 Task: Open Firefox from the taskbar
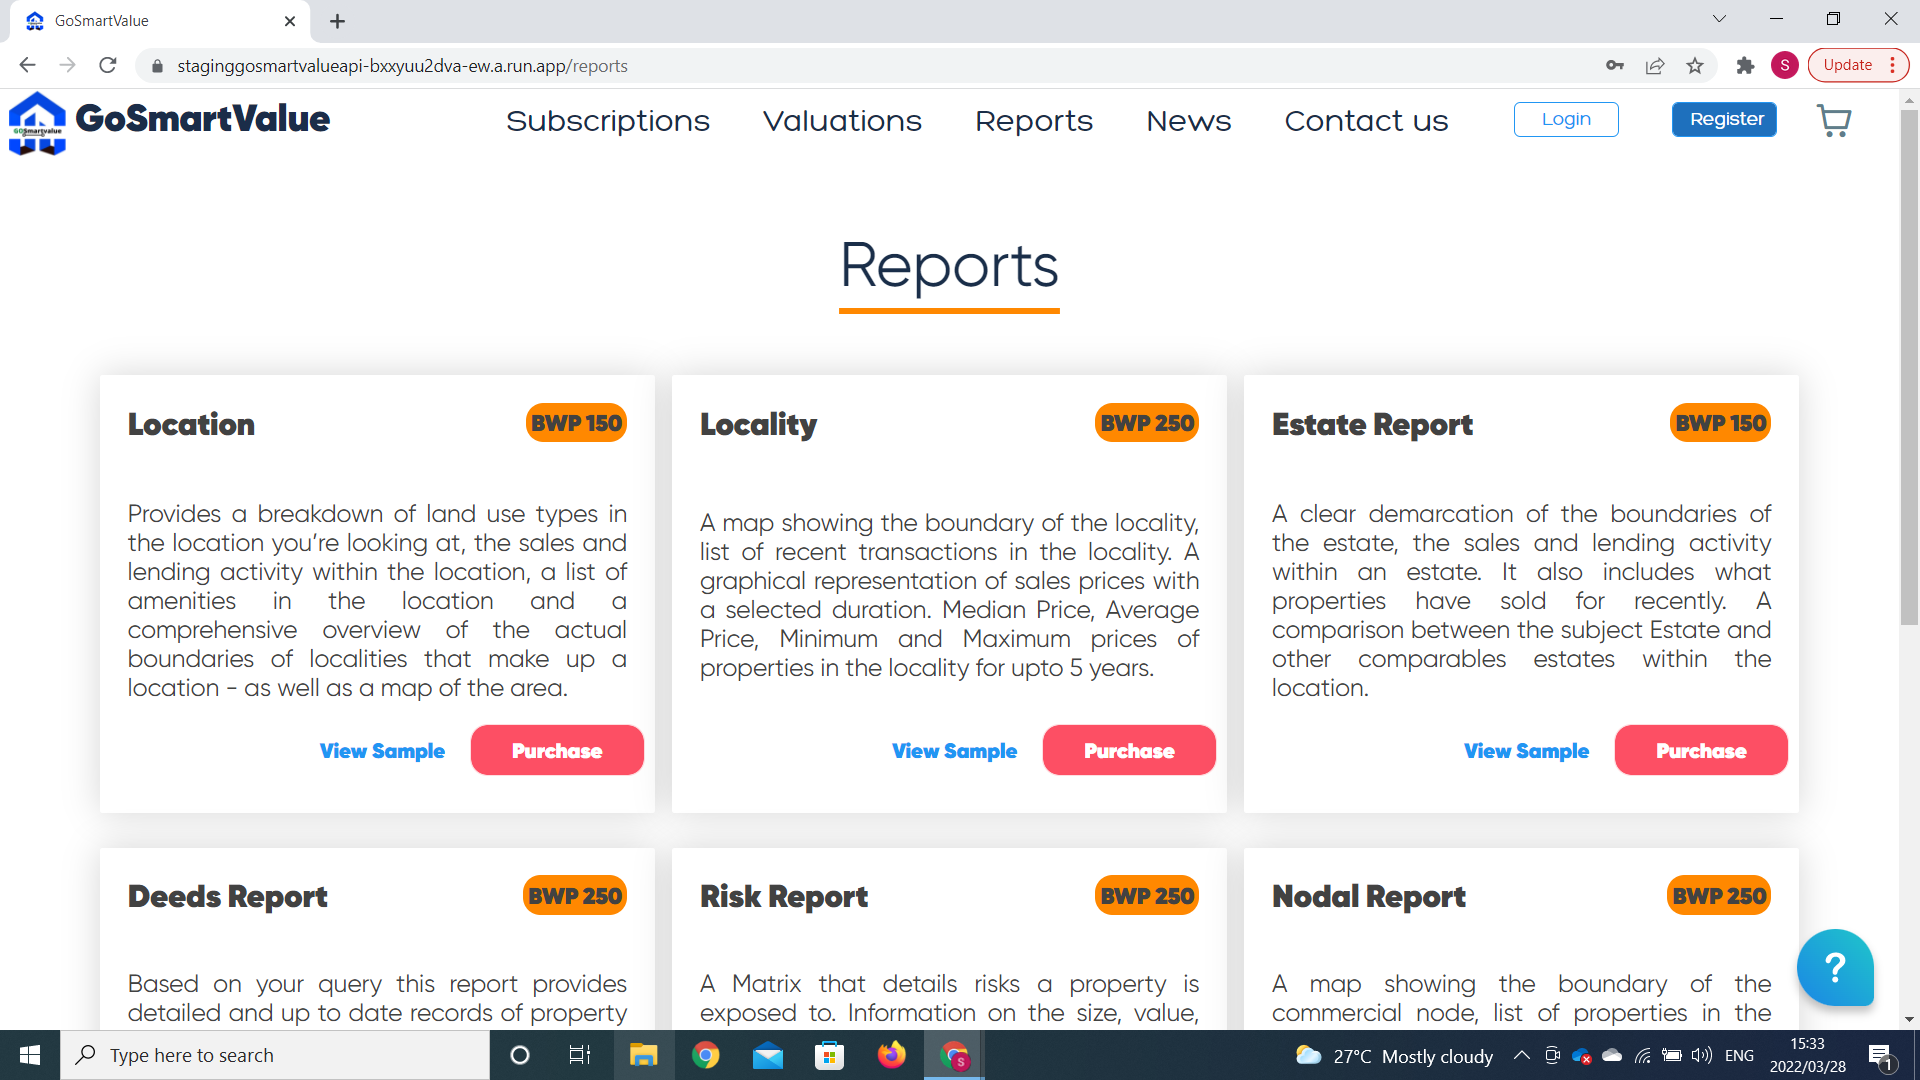click(x=891, y=1055)
